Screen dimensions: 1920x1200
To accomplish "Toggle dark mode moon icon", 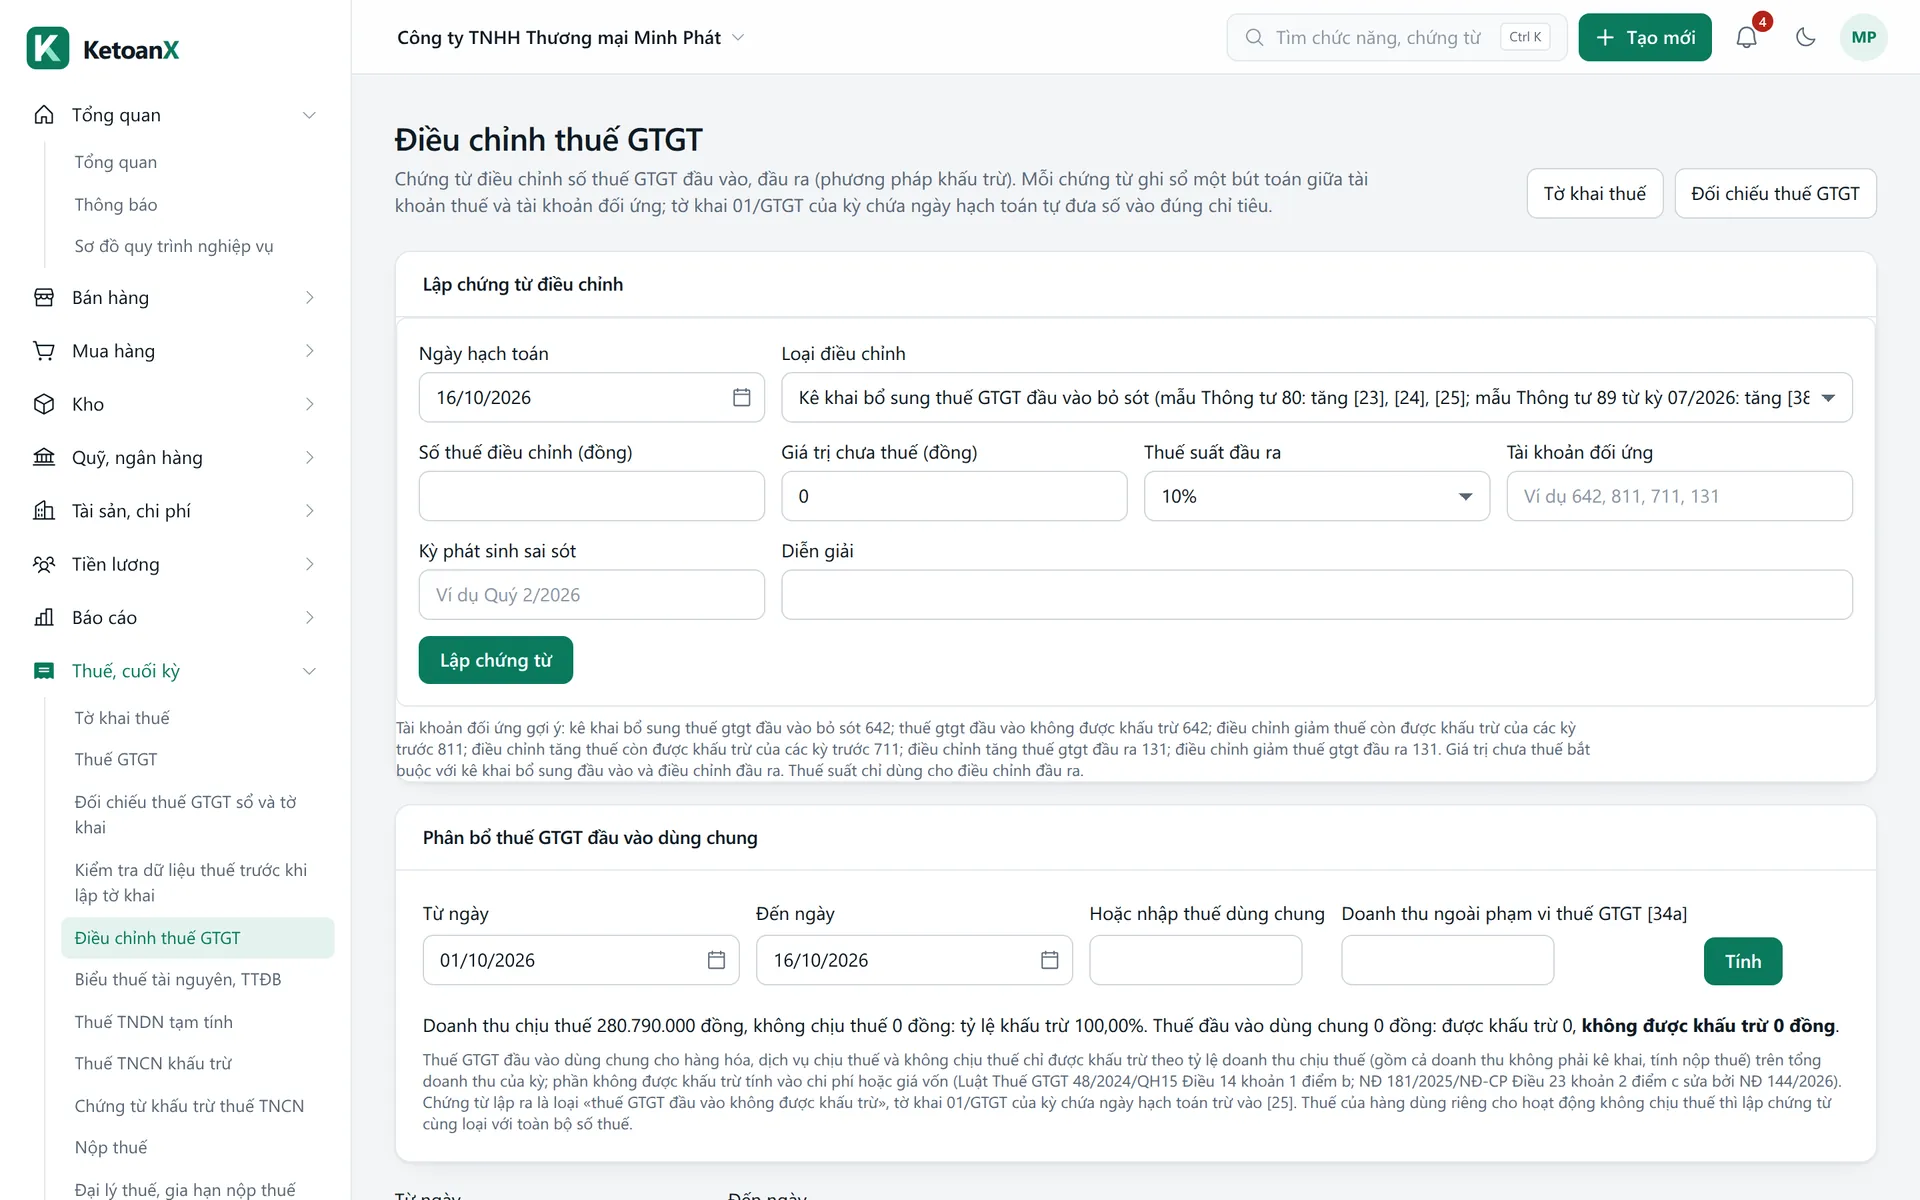I will coord(1805,37).
